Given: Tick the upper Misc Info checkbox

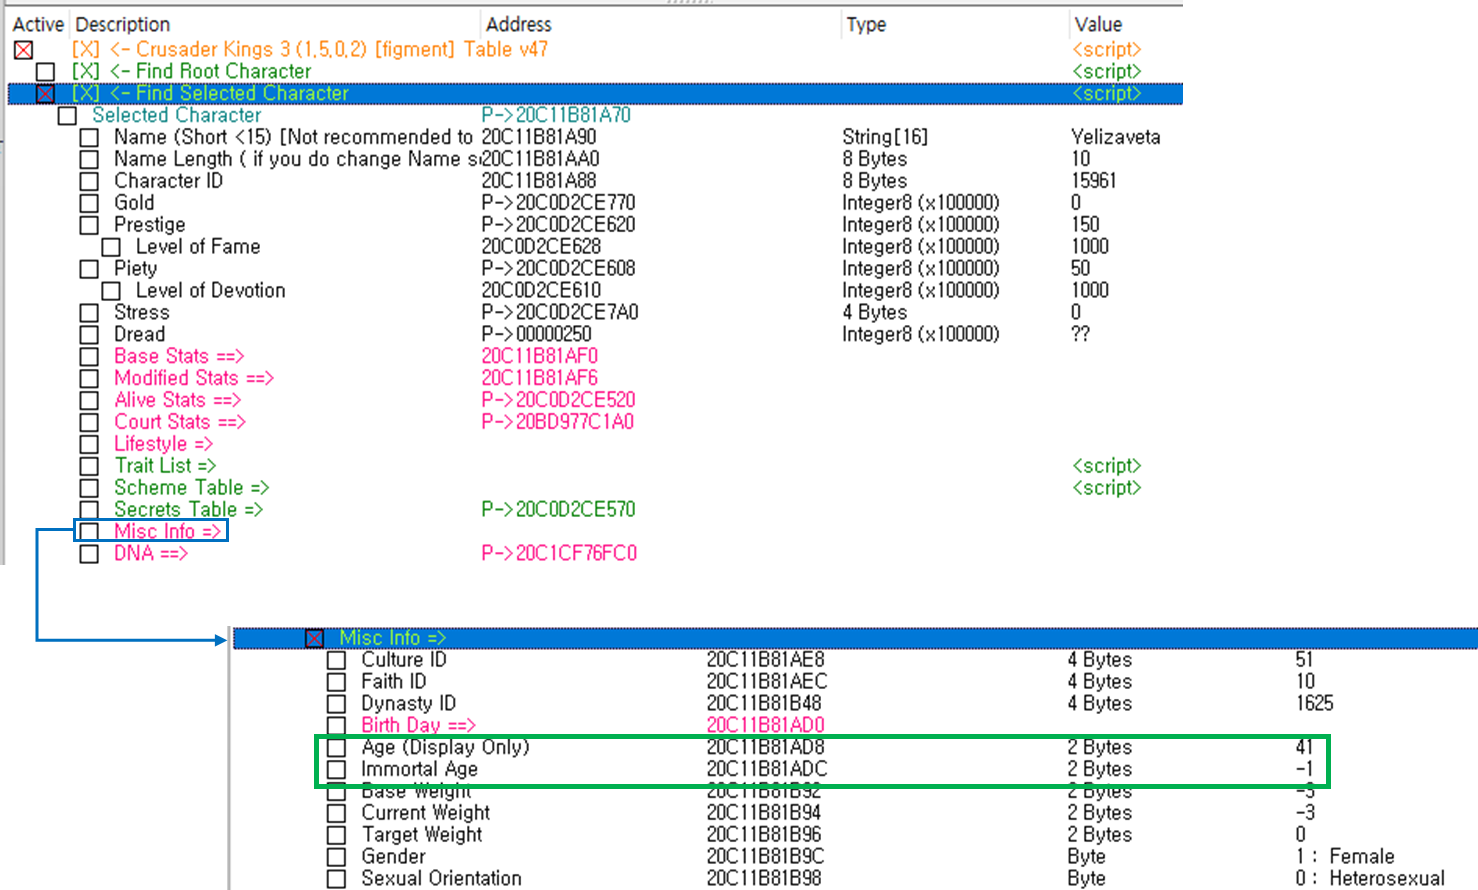Looking at the screenshot, I should coord(89,533).
